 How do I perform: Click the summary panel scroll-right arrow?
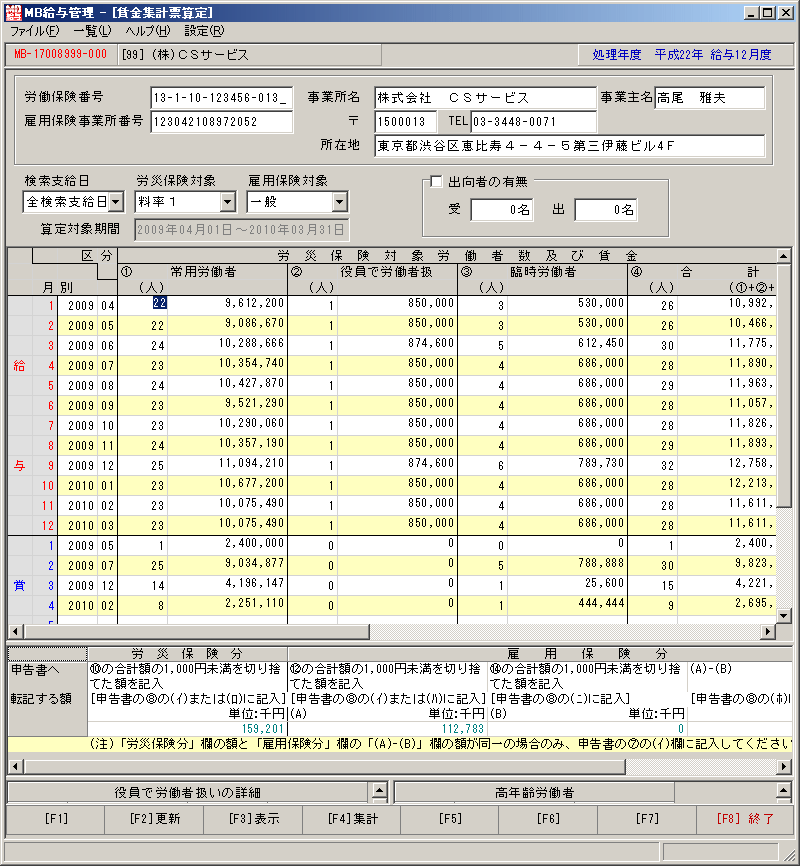click(784, 766)
